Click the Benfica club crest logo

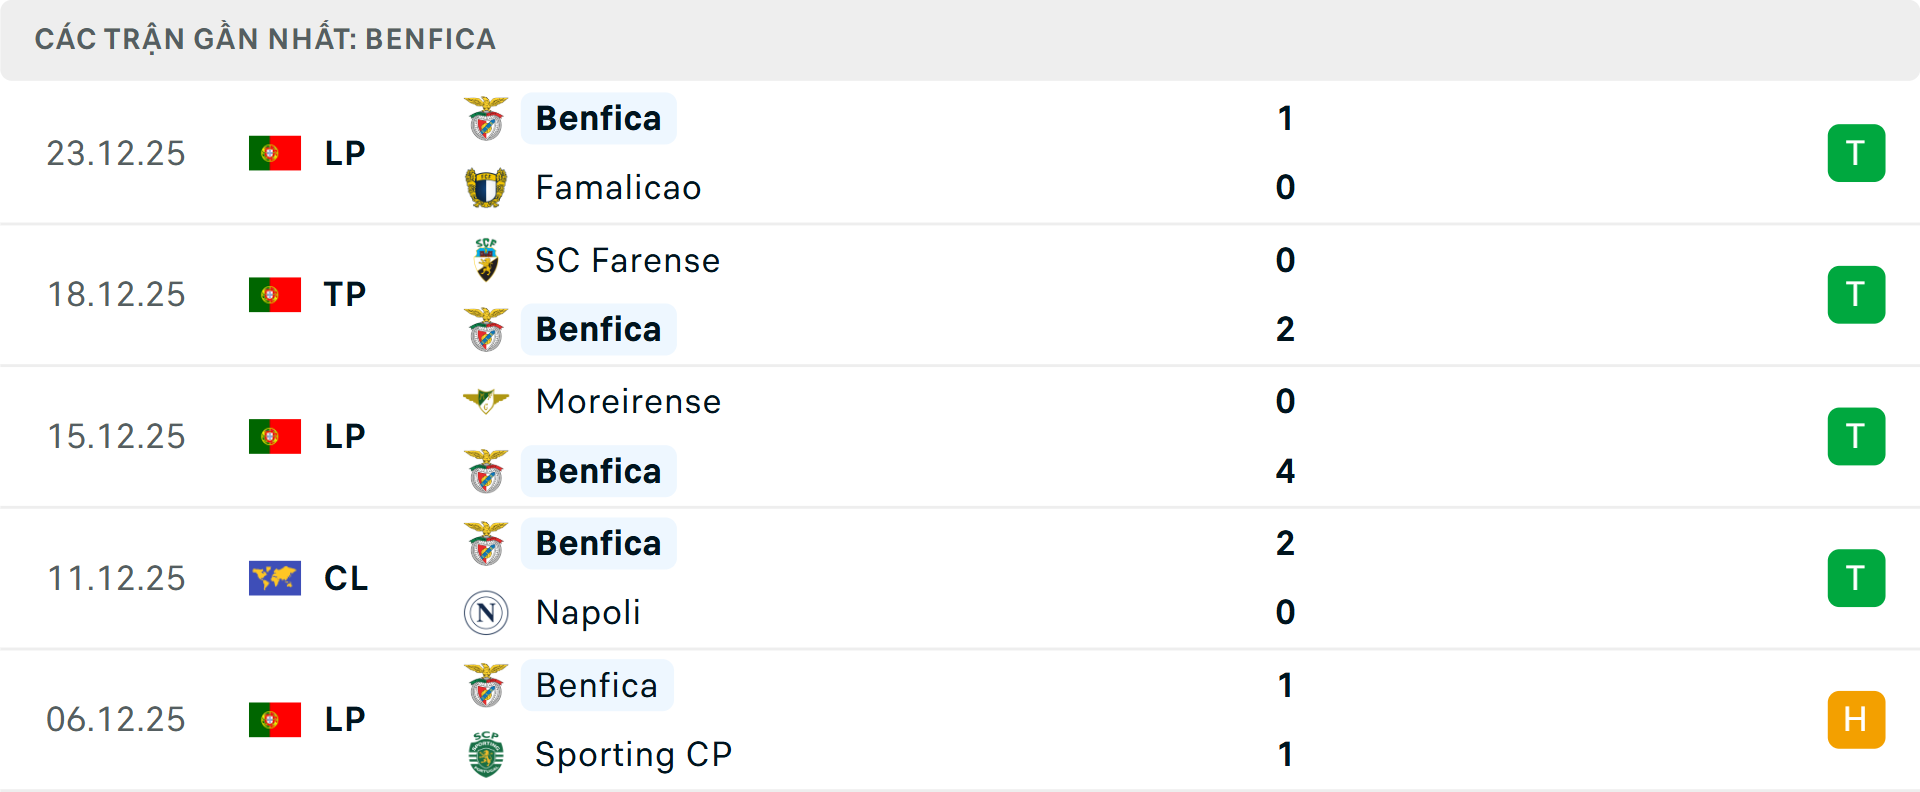(x=486, y=117)
